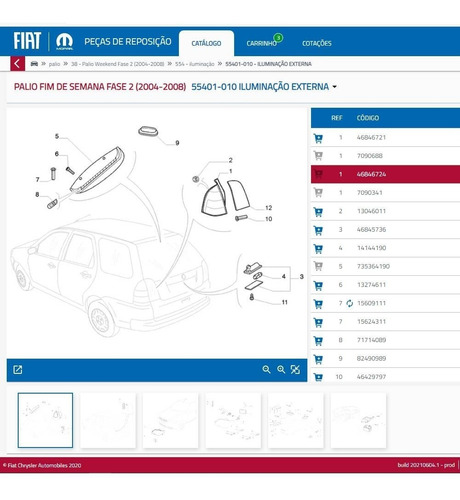Go to palio breadcrumb link
460x500 pixels.
(54, 64)
